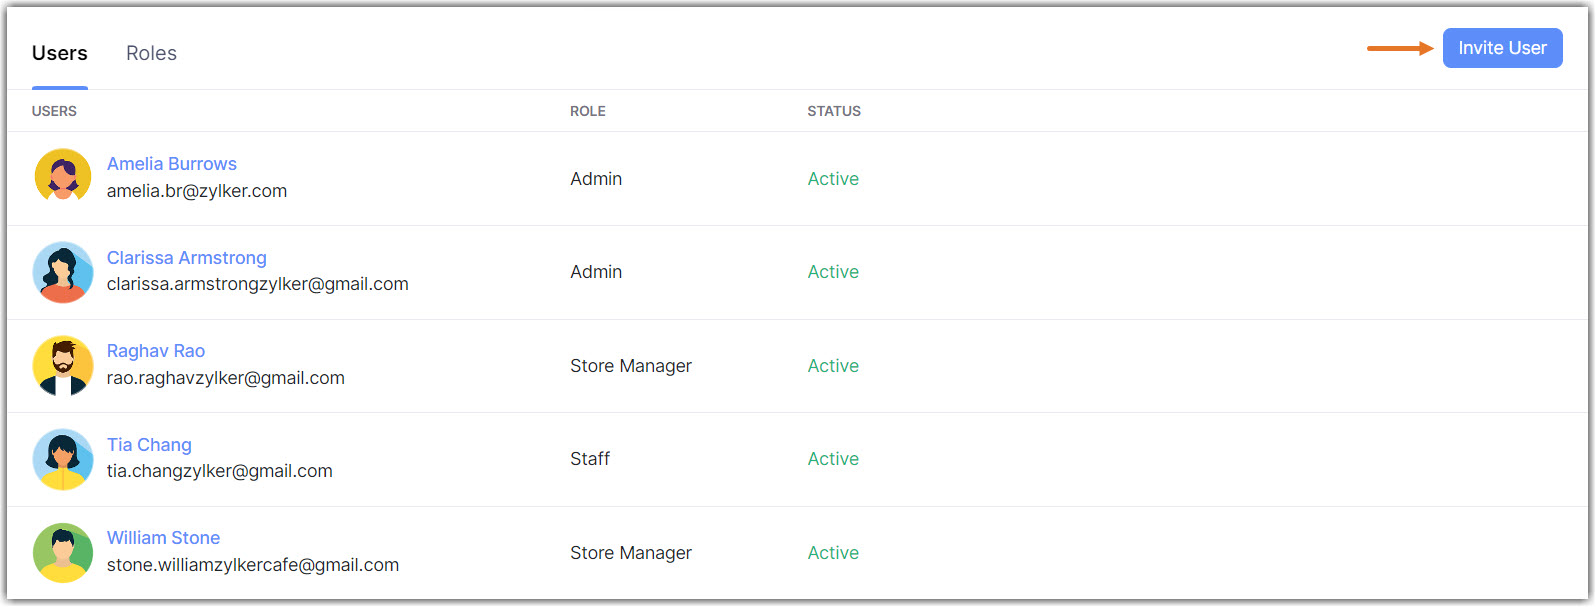Image resolution: width=1596 pixels, height=607 pixels.
Task: Click Raghav Rao's avatar icon
Action: tap(63, 365)
